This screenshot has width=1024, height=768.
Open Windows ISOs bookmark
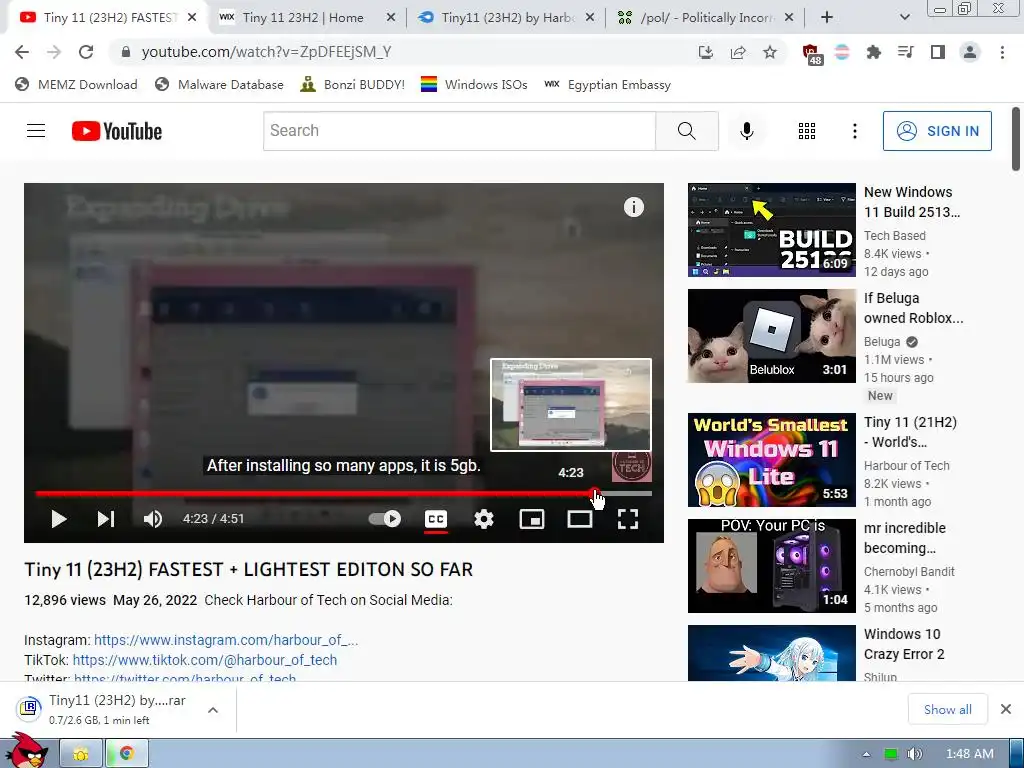point(474,85)
